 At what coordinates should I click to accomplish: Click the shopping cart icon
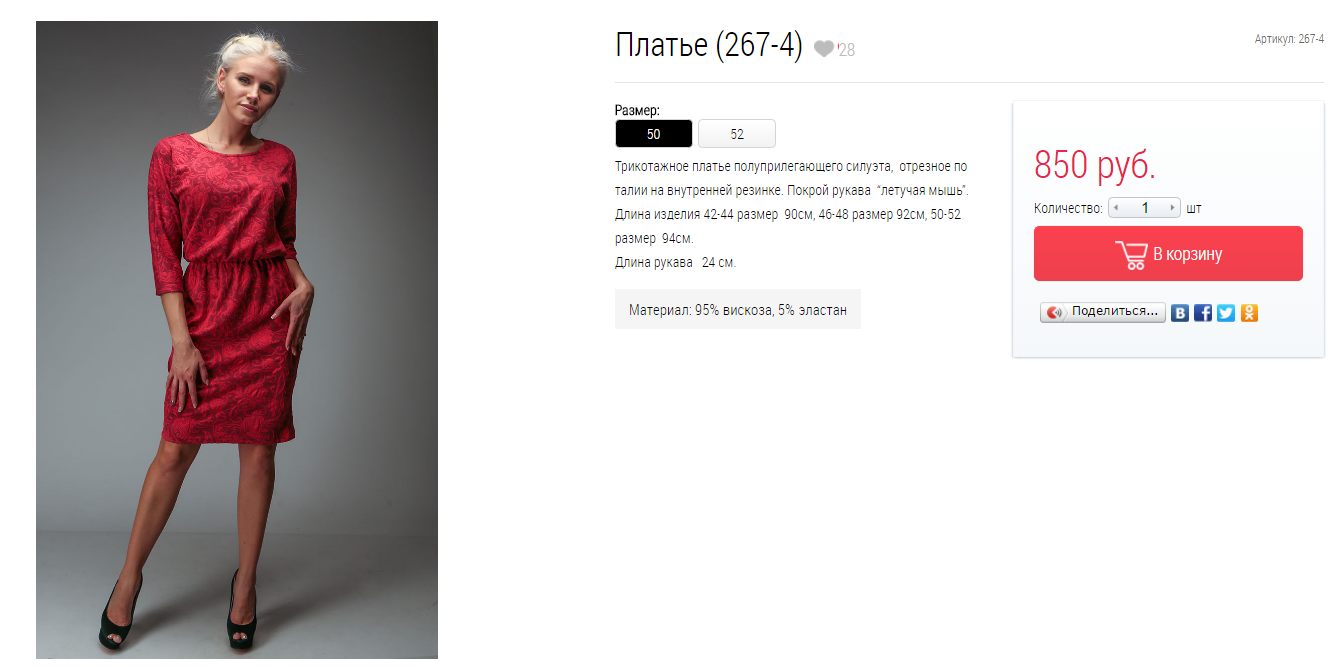point(1131,255)
